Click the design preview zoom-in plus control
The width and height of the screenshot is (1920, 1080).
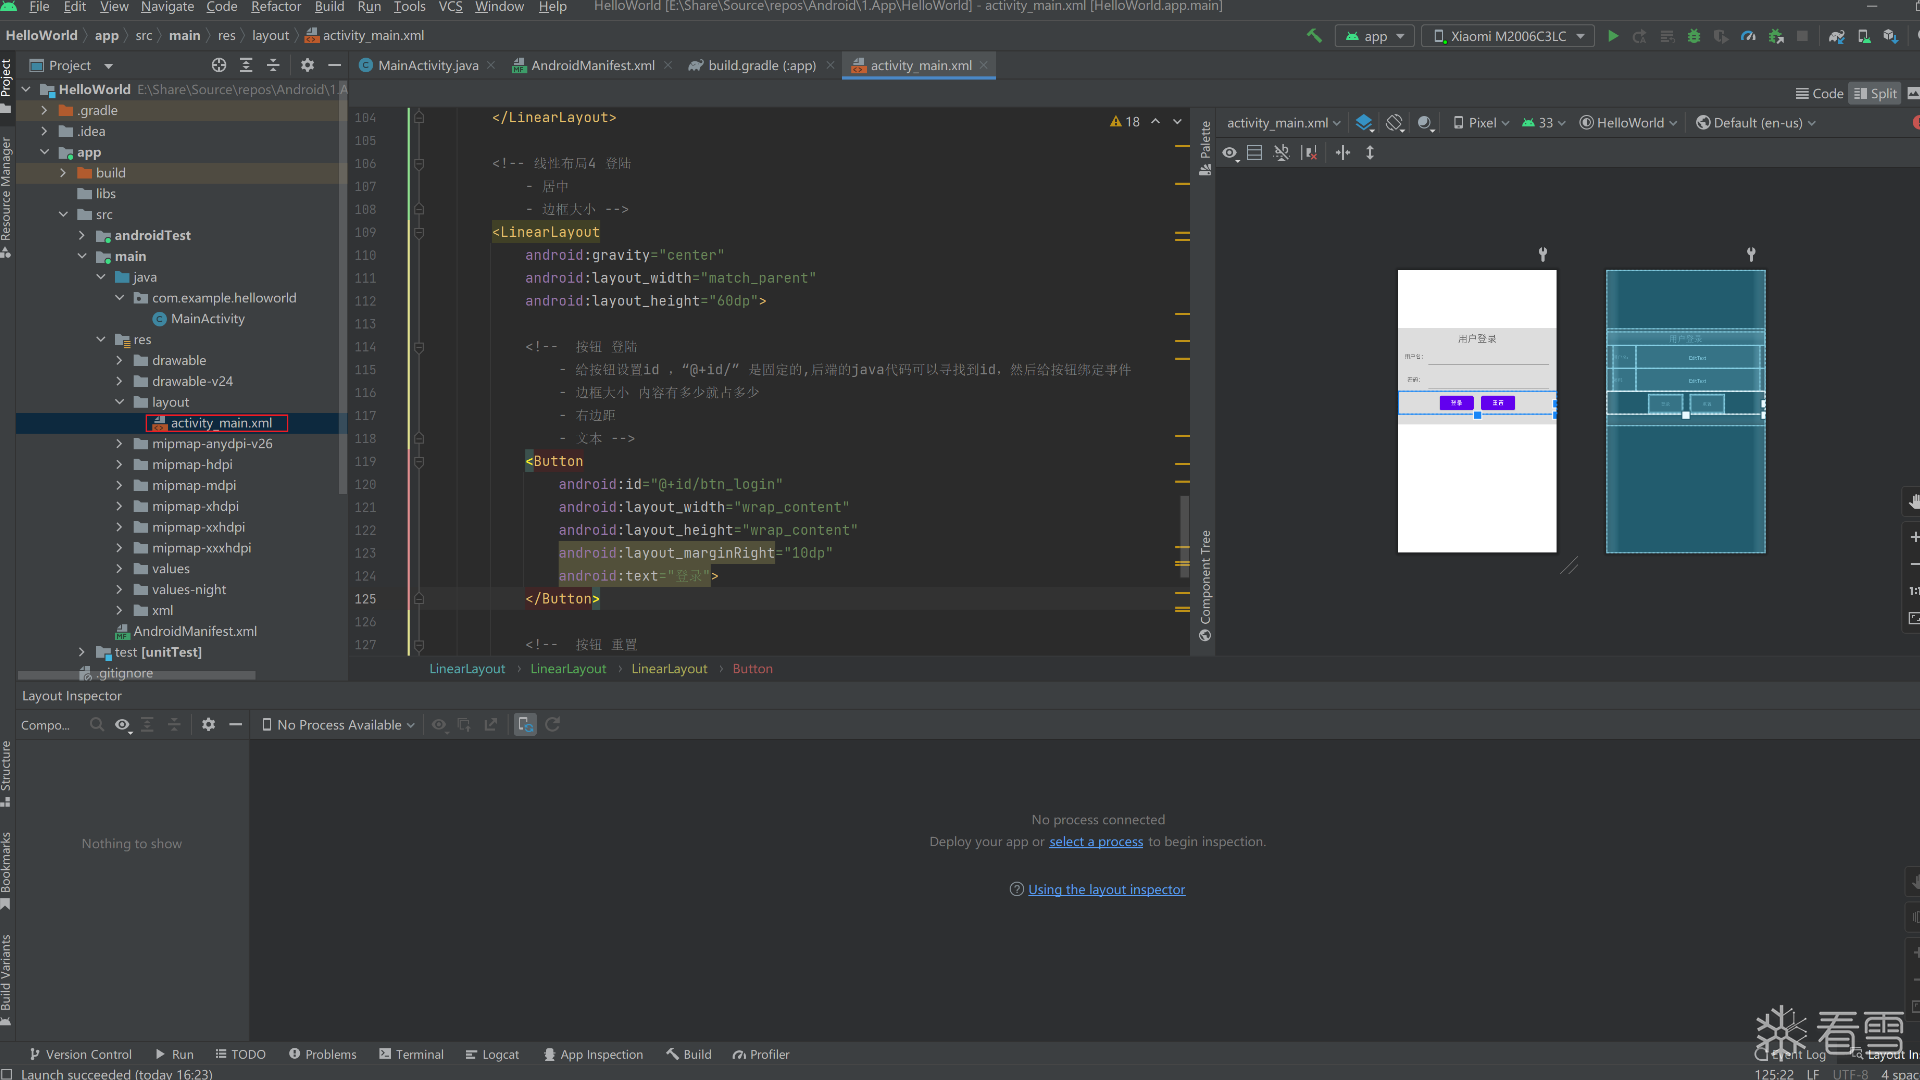(x=1914, y=537)
